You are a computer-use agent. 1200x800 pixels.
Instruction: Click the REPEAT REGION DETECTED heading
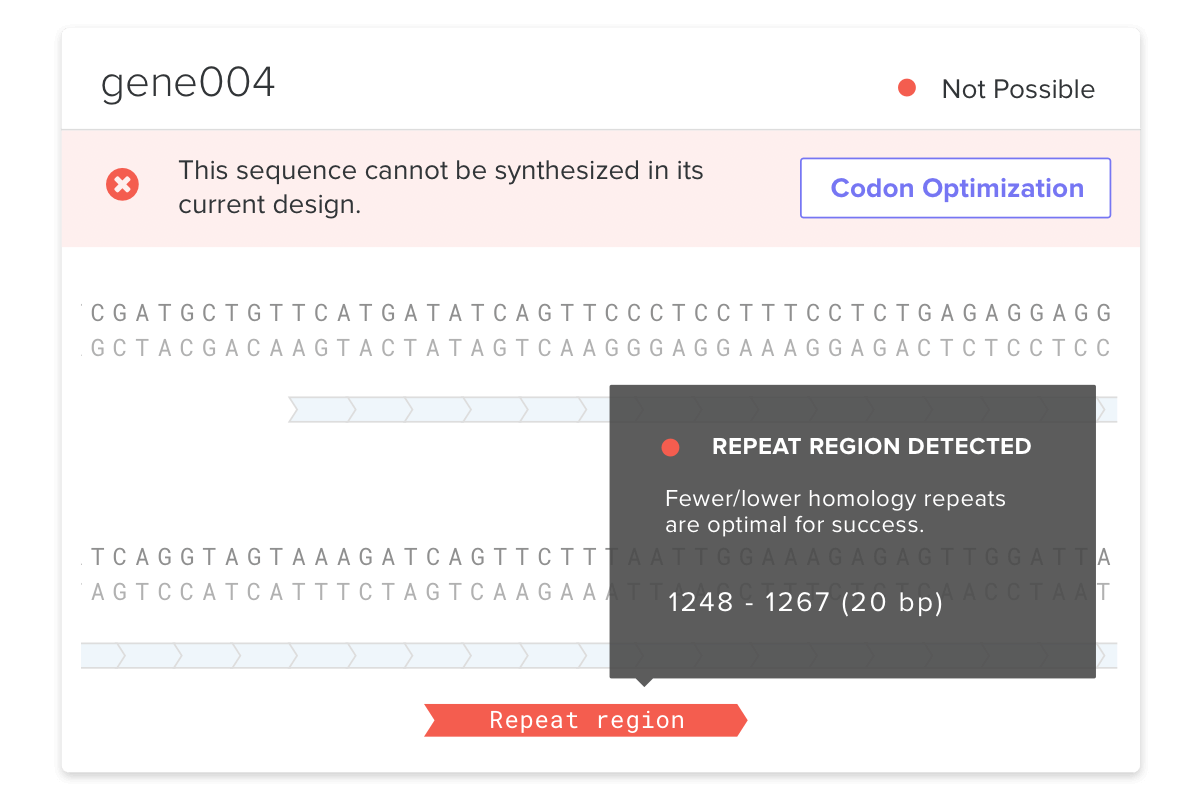point(871,446)
